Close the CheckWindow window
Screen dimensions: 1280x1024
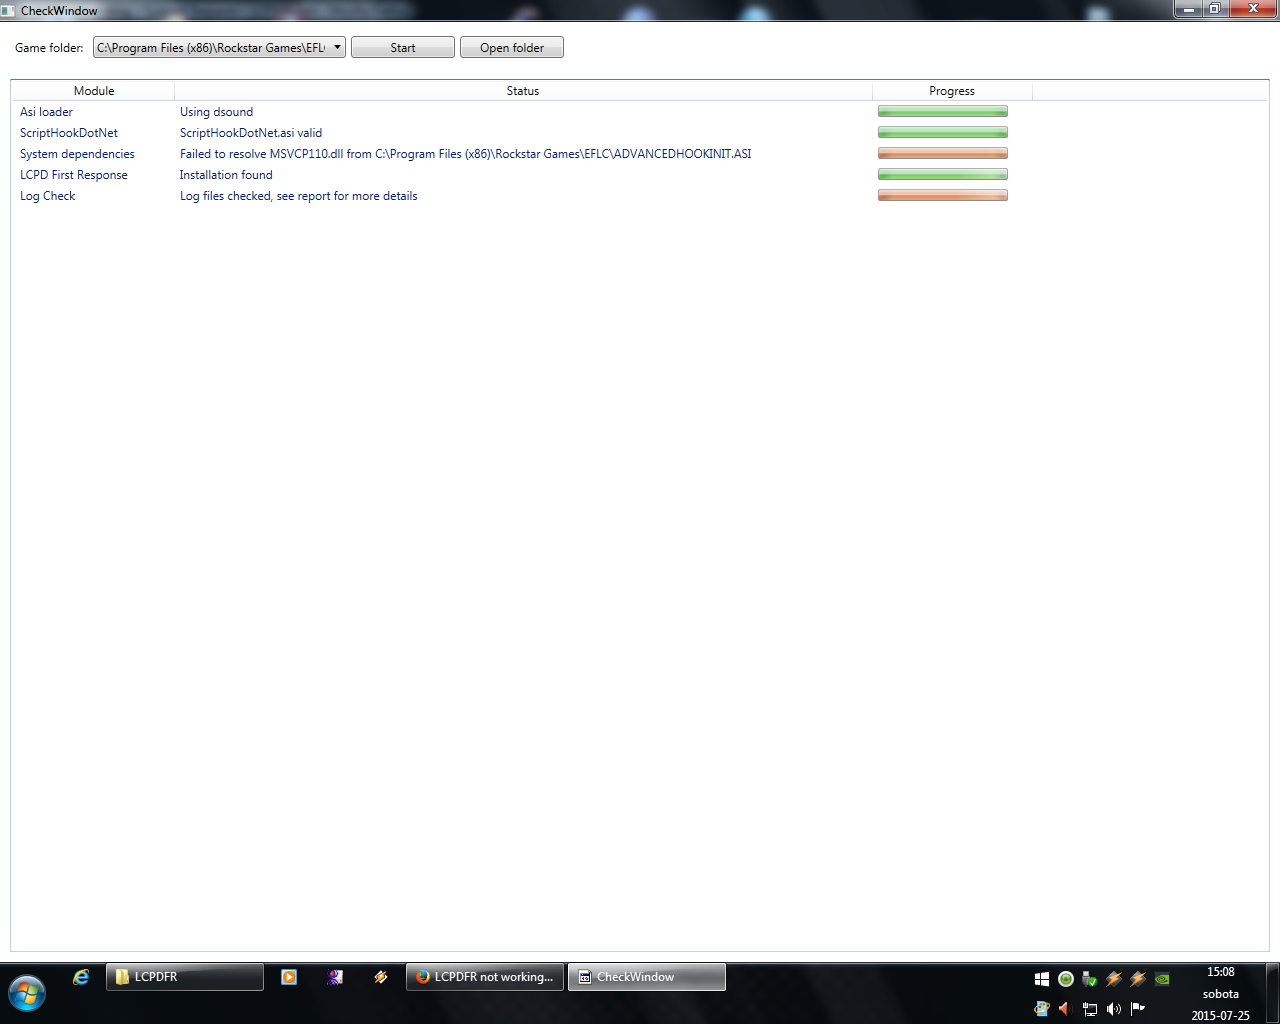tap(1254, 9)
